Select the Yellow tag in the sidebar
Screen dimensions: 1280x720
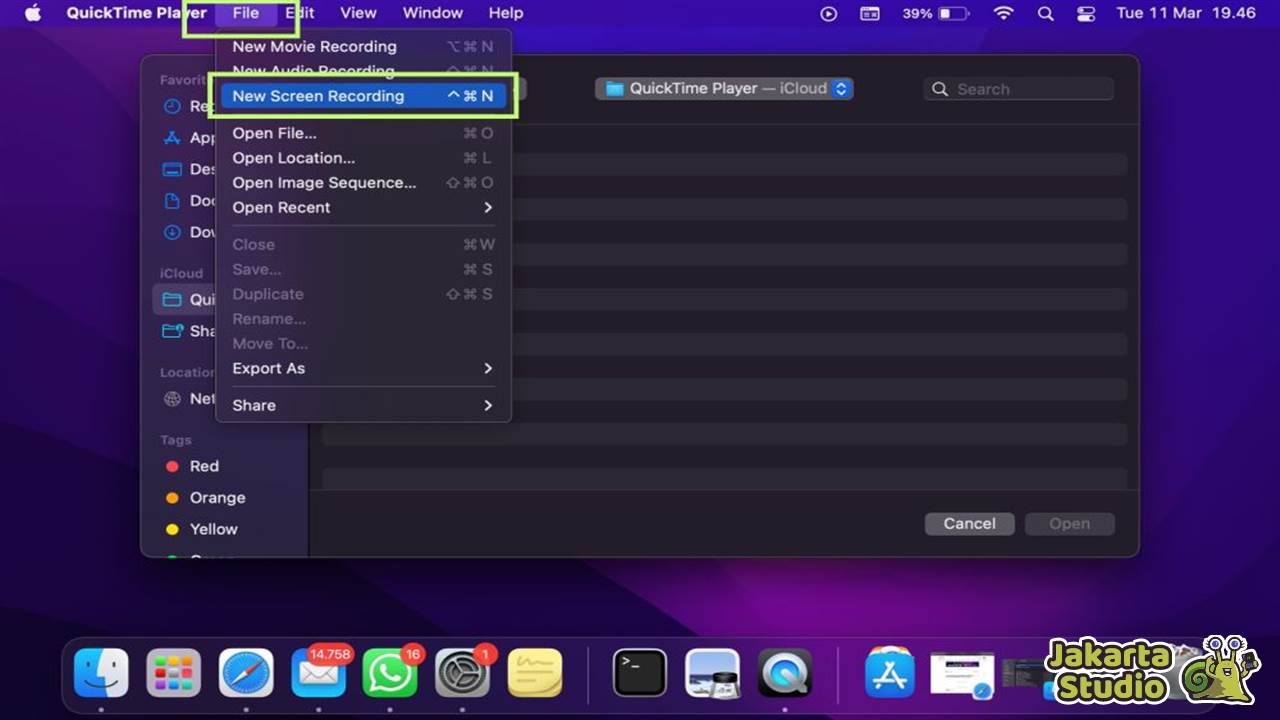tap(214, 529)
